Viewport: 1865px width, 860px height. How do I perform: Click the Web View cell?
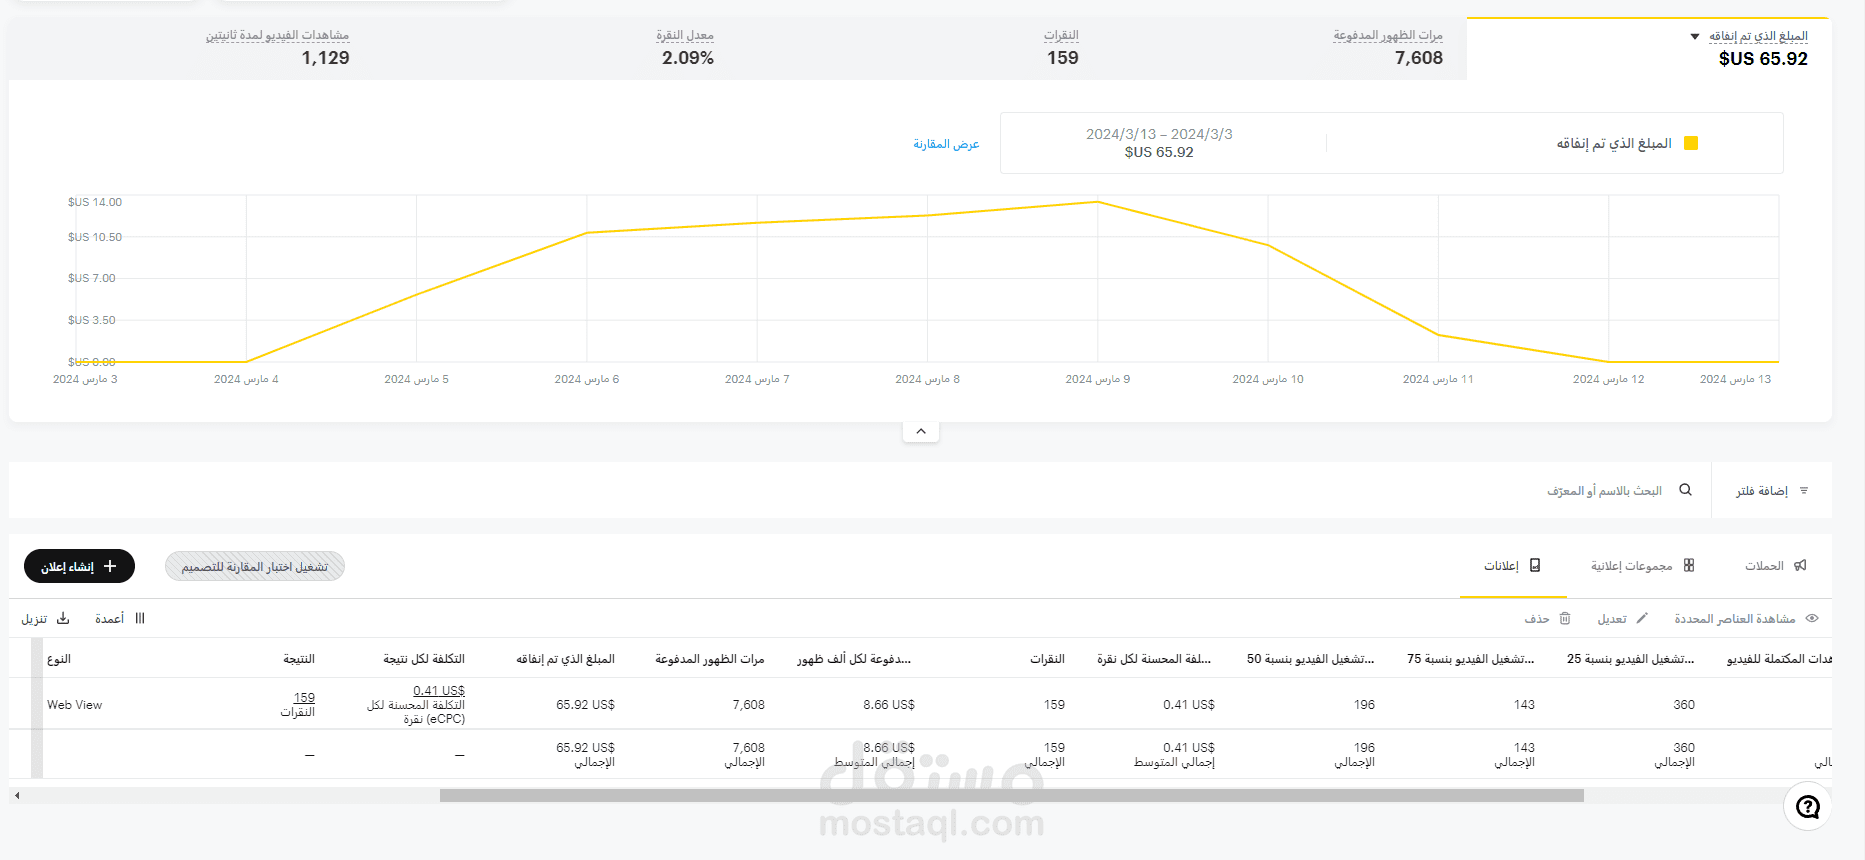click(x=75, y=705)
